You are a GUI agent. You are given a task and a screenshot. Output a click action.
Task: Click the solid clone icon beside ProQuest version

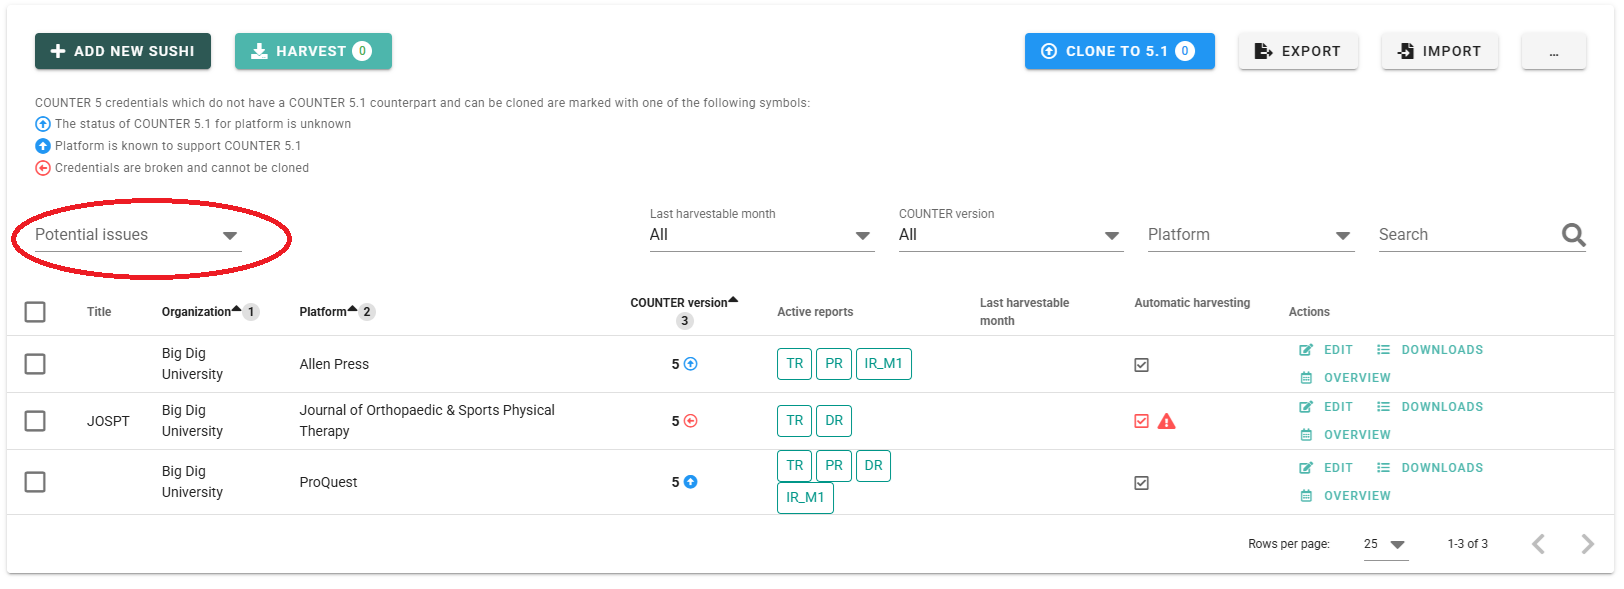click(x=690, y=482)
